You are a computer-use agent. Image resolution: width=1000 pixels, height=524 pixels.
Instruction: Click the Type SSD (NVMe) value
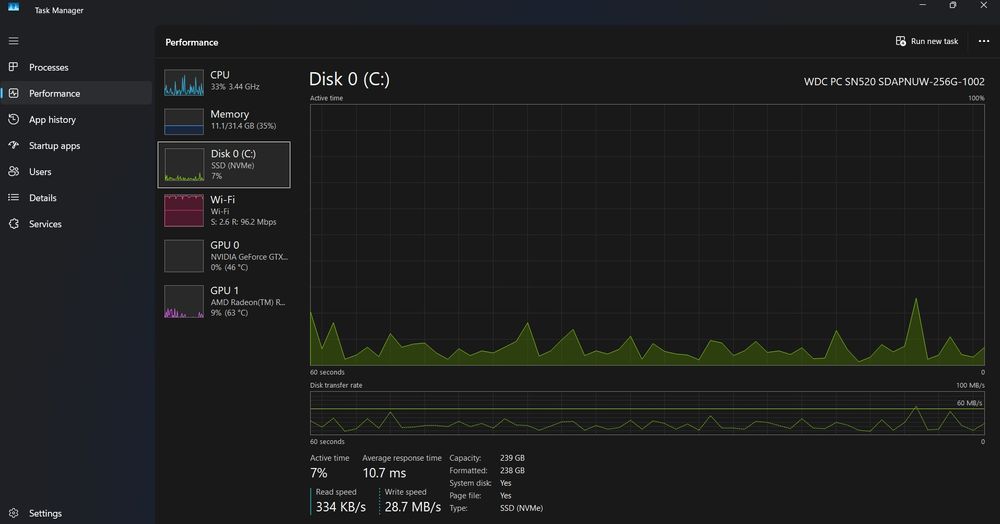pos(521,508)
